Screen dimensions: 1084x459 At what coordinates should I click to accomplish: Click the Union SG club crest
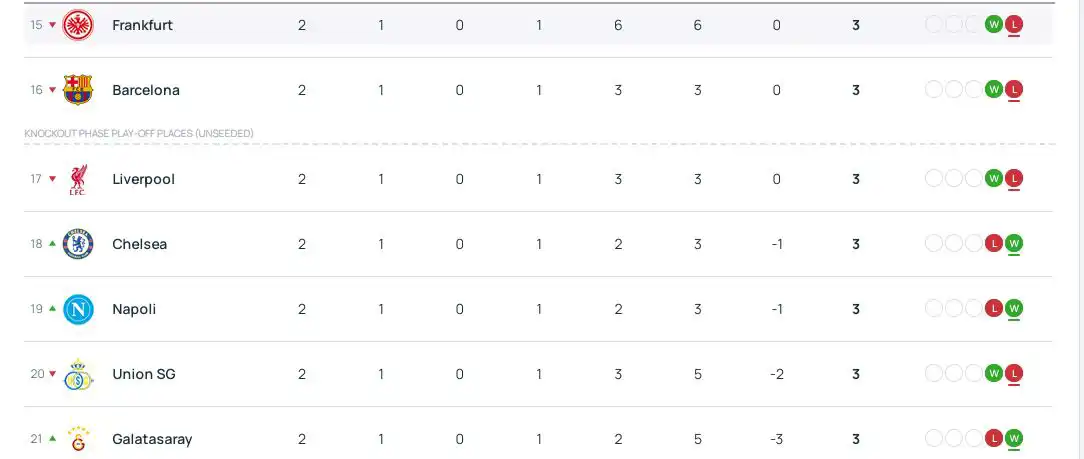click(x=78, y=374)
